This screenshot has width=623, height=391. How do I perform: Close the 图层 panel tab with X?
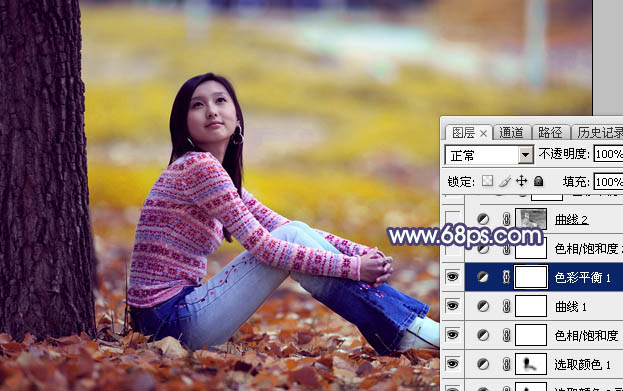coord(483,134)
